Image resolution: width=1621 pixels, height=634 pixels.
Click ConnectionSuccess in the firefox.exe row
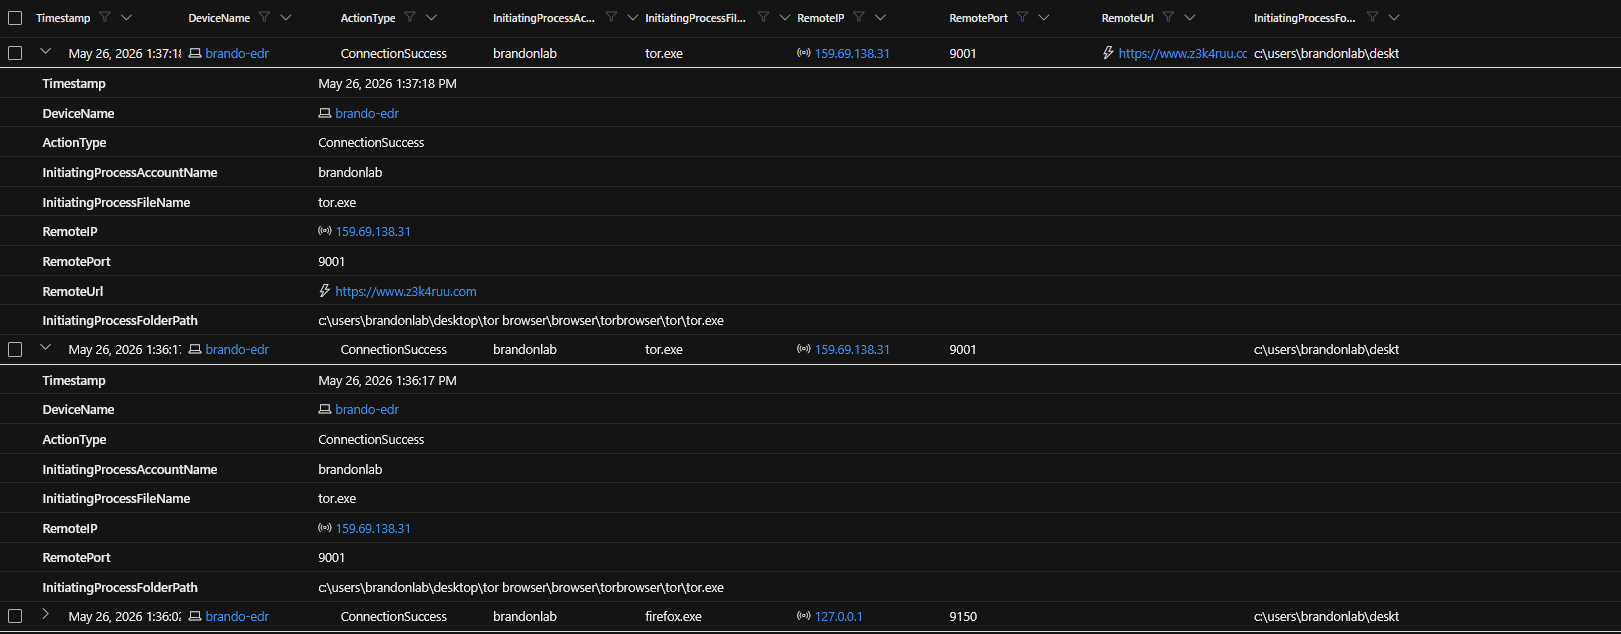click(394, 616)
